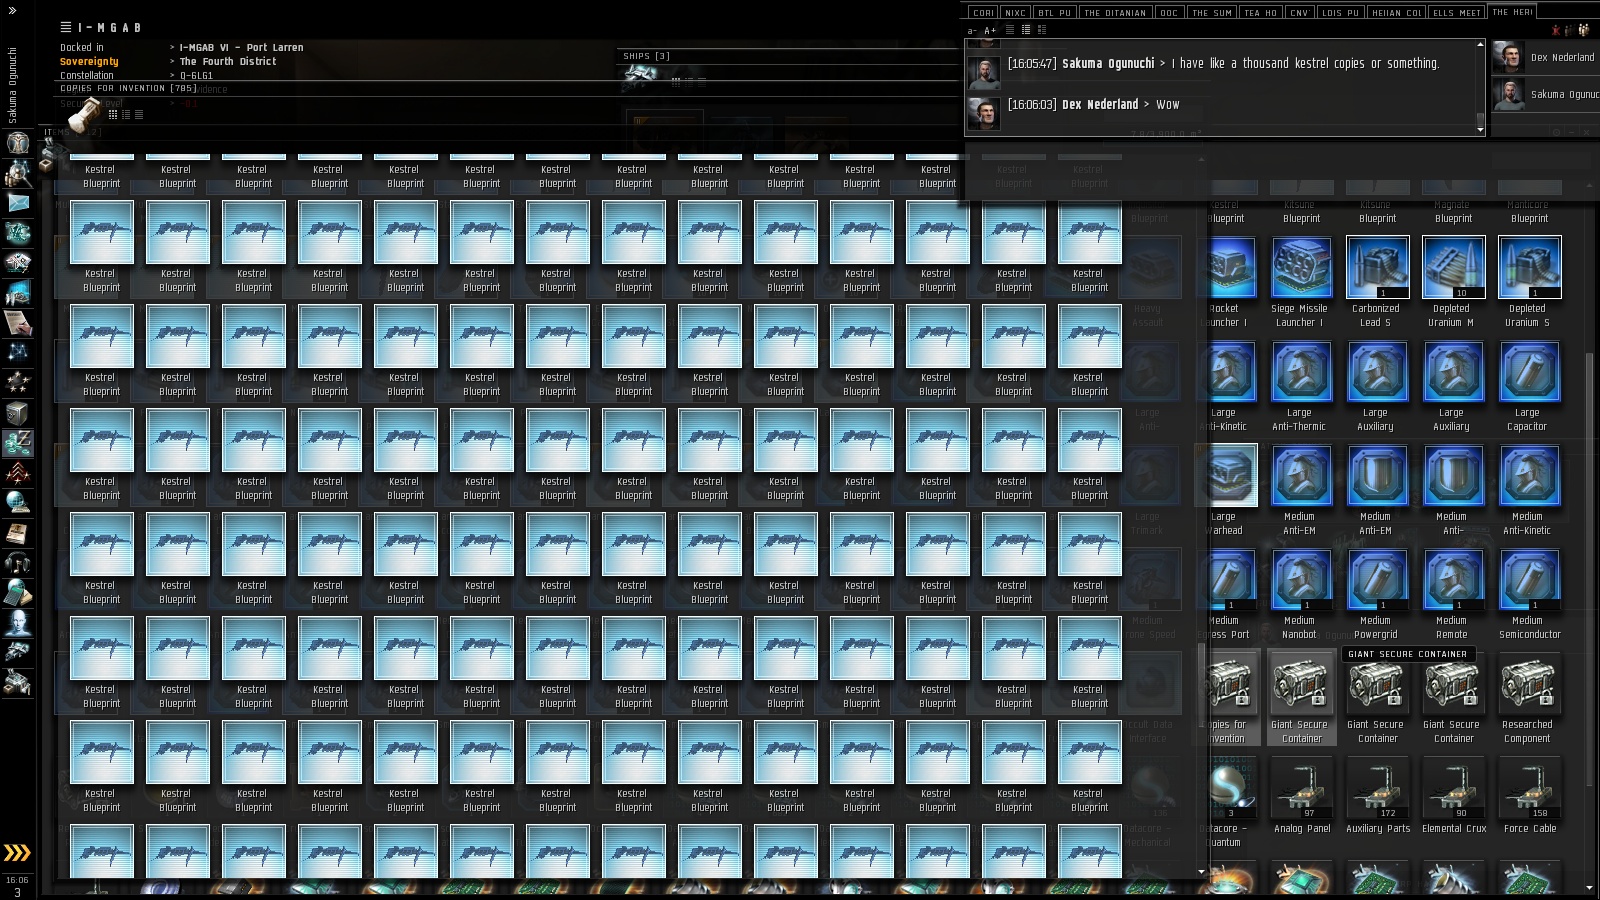Expand the Neocom with the top-left double chevron
Image resolution: width=1600 pixels, height=900 pixels.
pyautogui.click(x=12, y=11)
